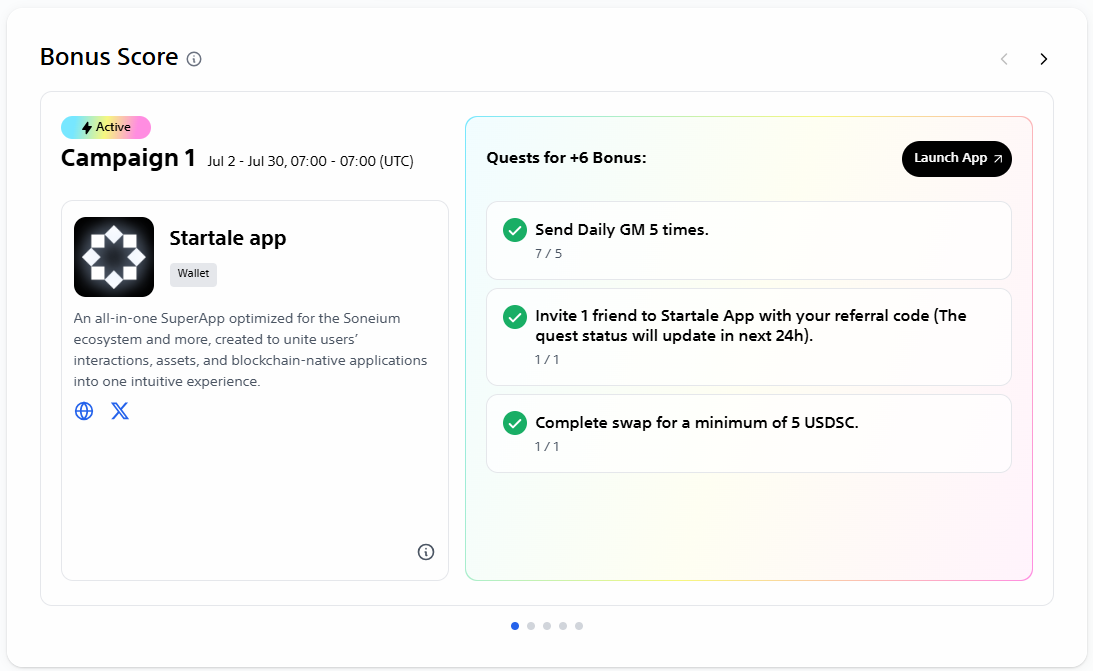Screen dimensions: 1093x671
Task: Select the first carousel pagination dot
Action: [x=514, y=626]
